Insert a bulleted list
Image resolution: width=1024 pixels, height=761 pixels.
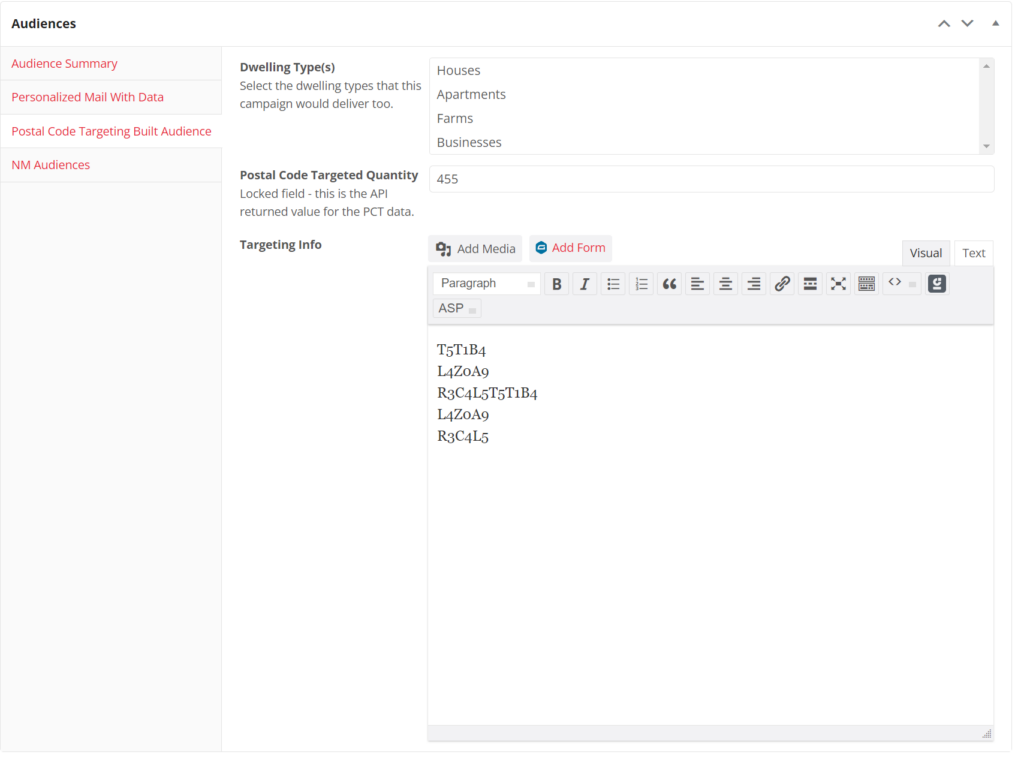[614, 284]
